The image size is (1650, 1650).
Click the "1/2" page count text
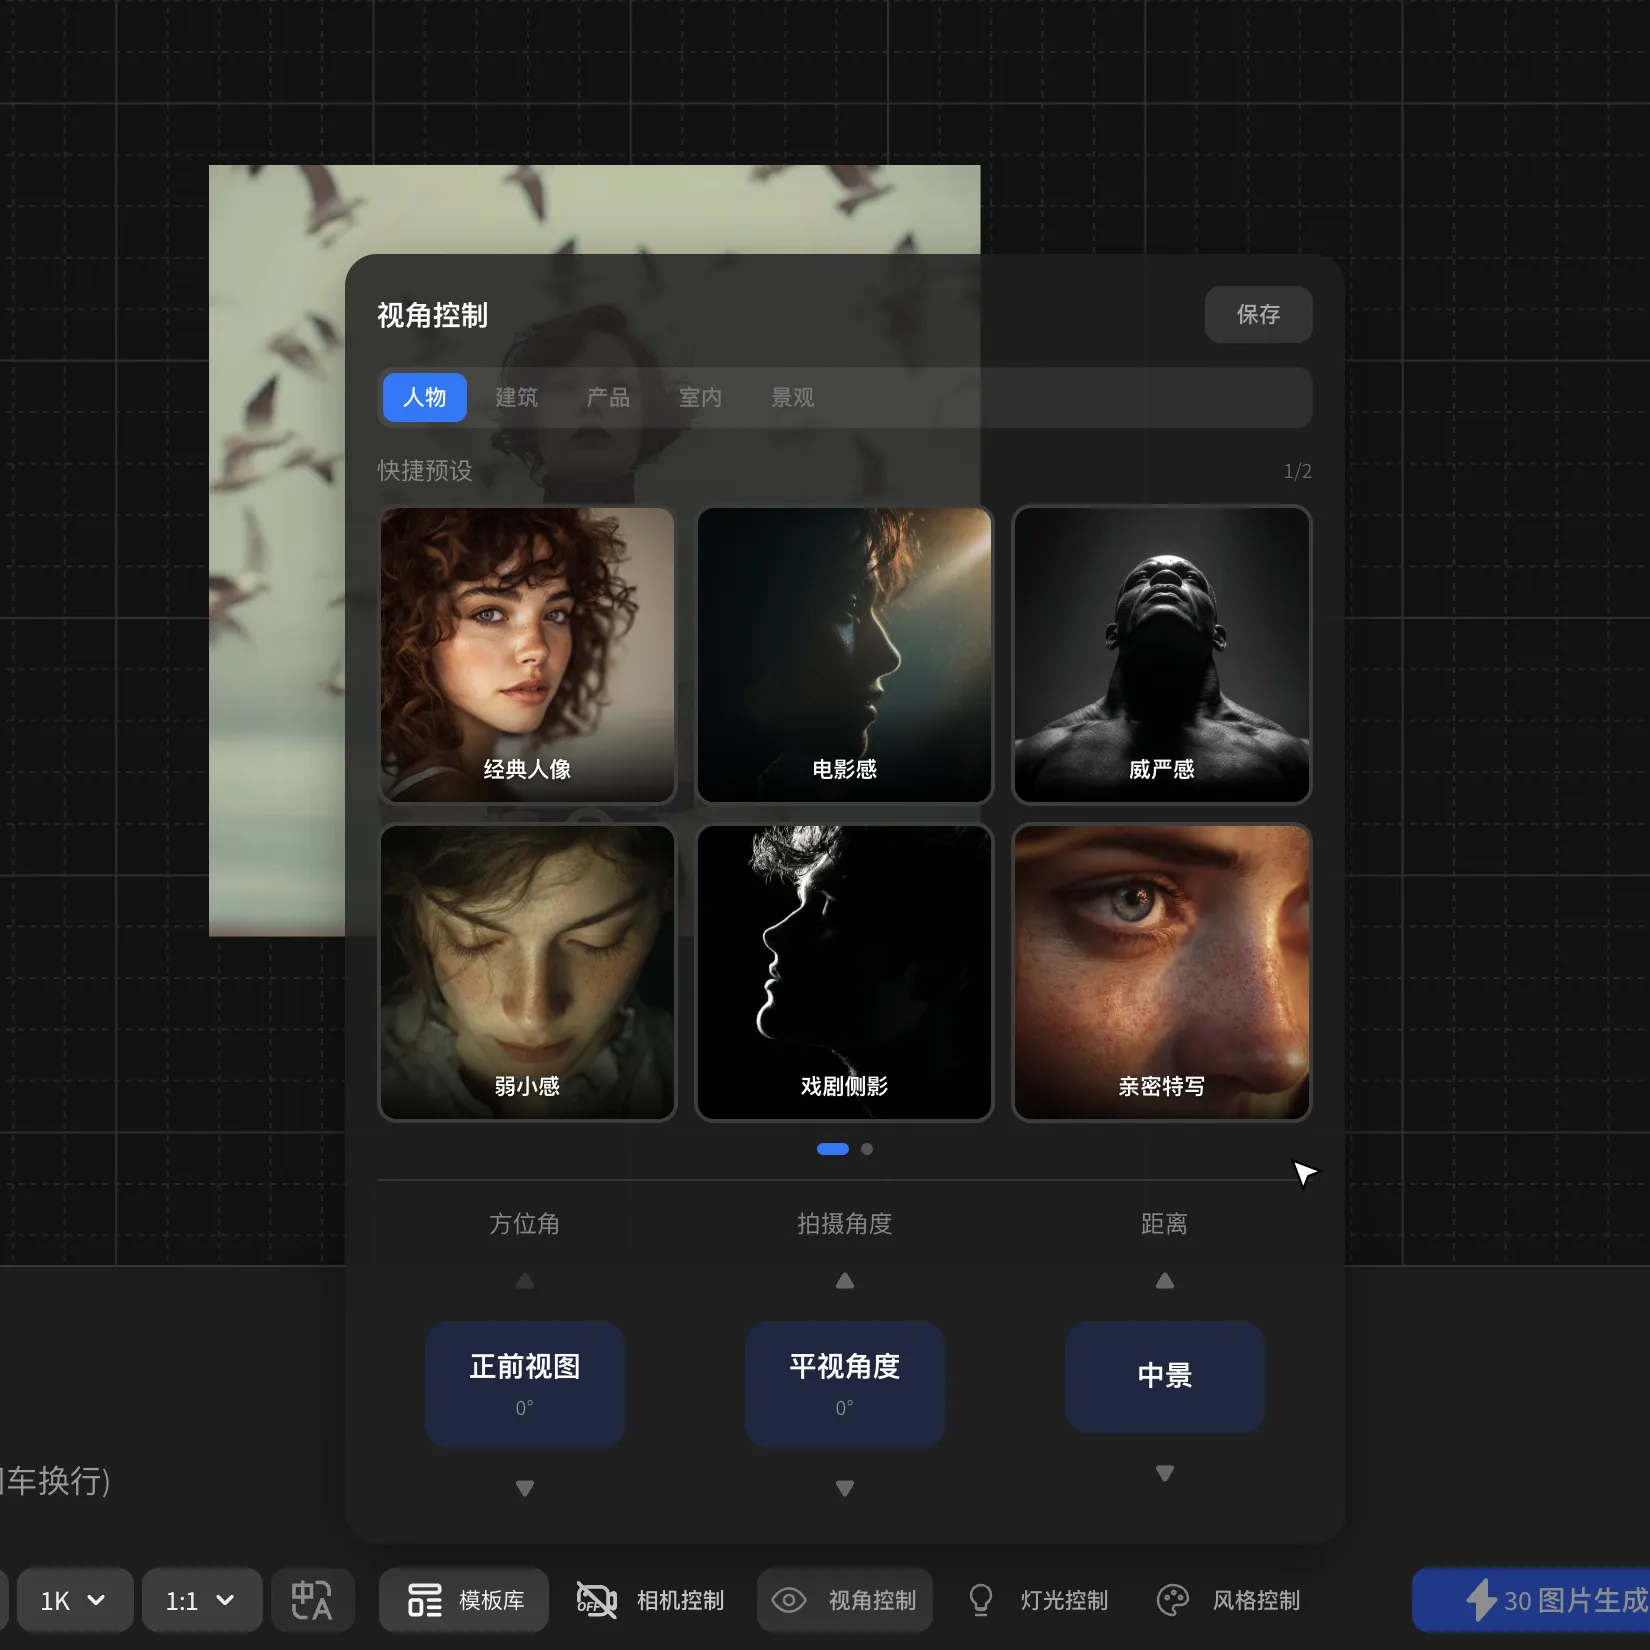coord(1297,471)
